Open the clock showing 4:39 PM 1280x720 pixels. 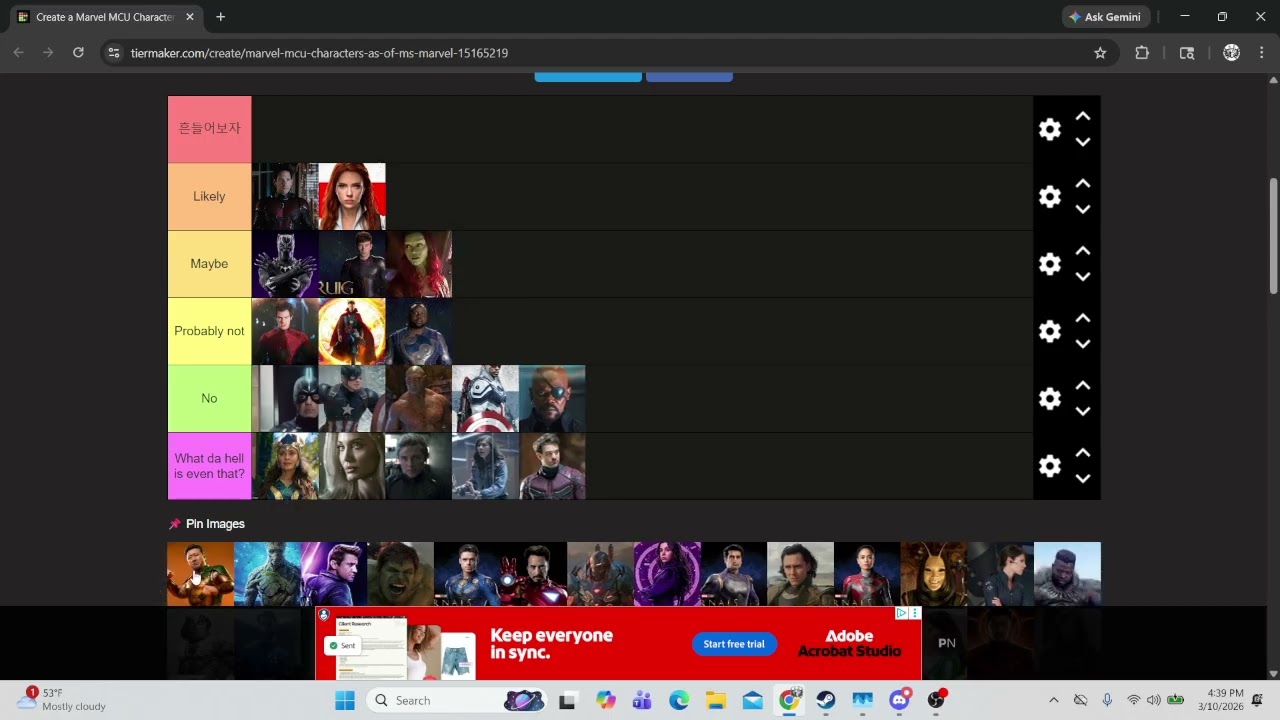click(x=1225, y=700)
